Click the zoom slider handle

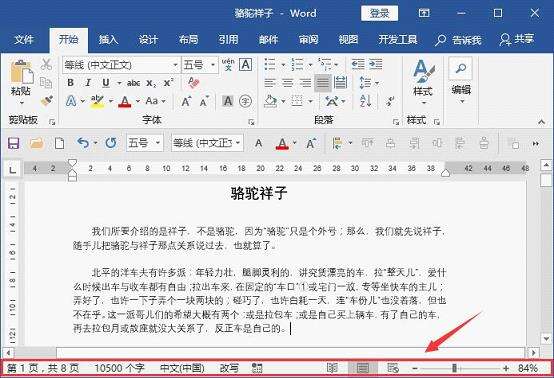454,368
